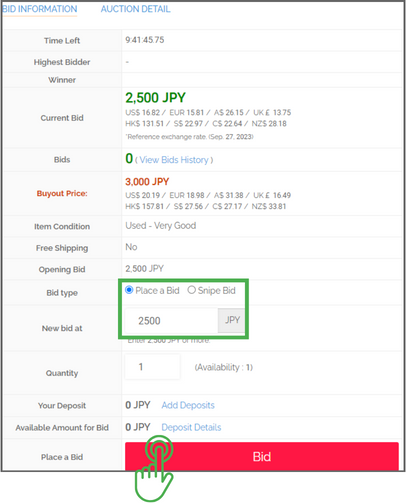Viewport: 406px width, 503px height.
Task: Click the JPY currency addon box
Action: (232, 320)
